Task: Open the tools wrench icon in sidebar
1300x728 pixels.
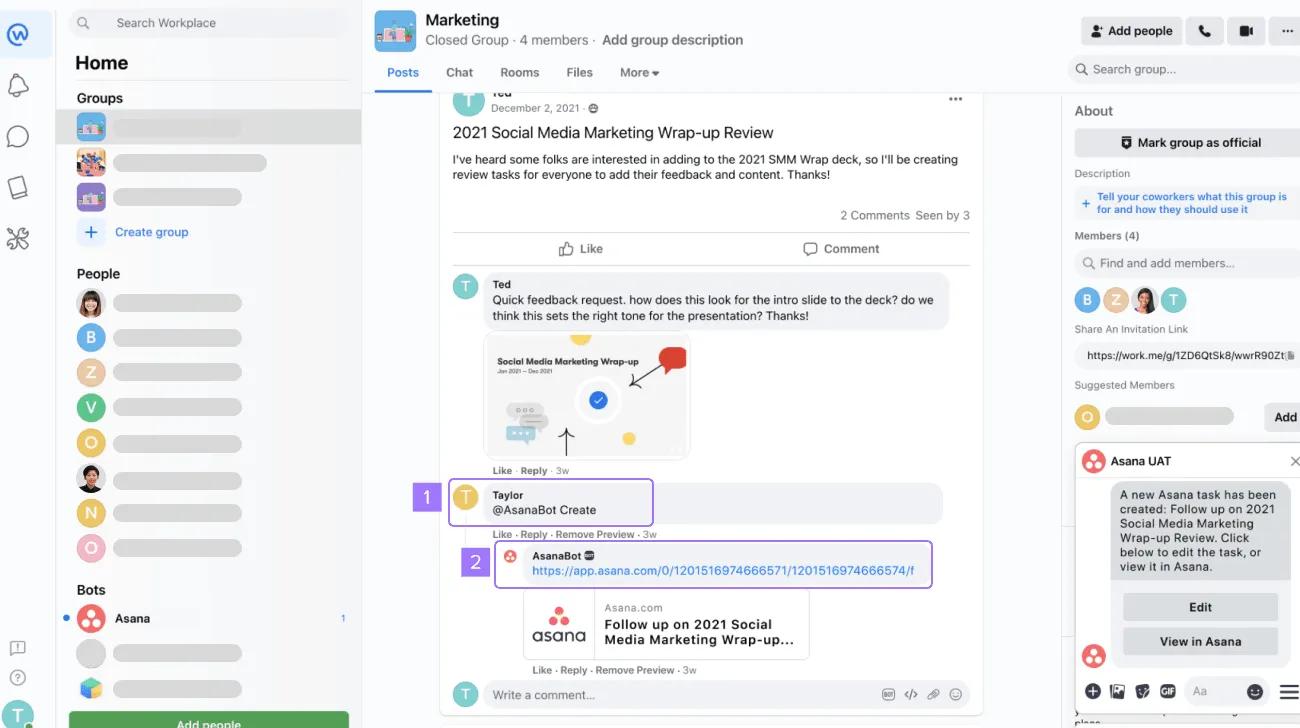Action: tap(17, 239)
